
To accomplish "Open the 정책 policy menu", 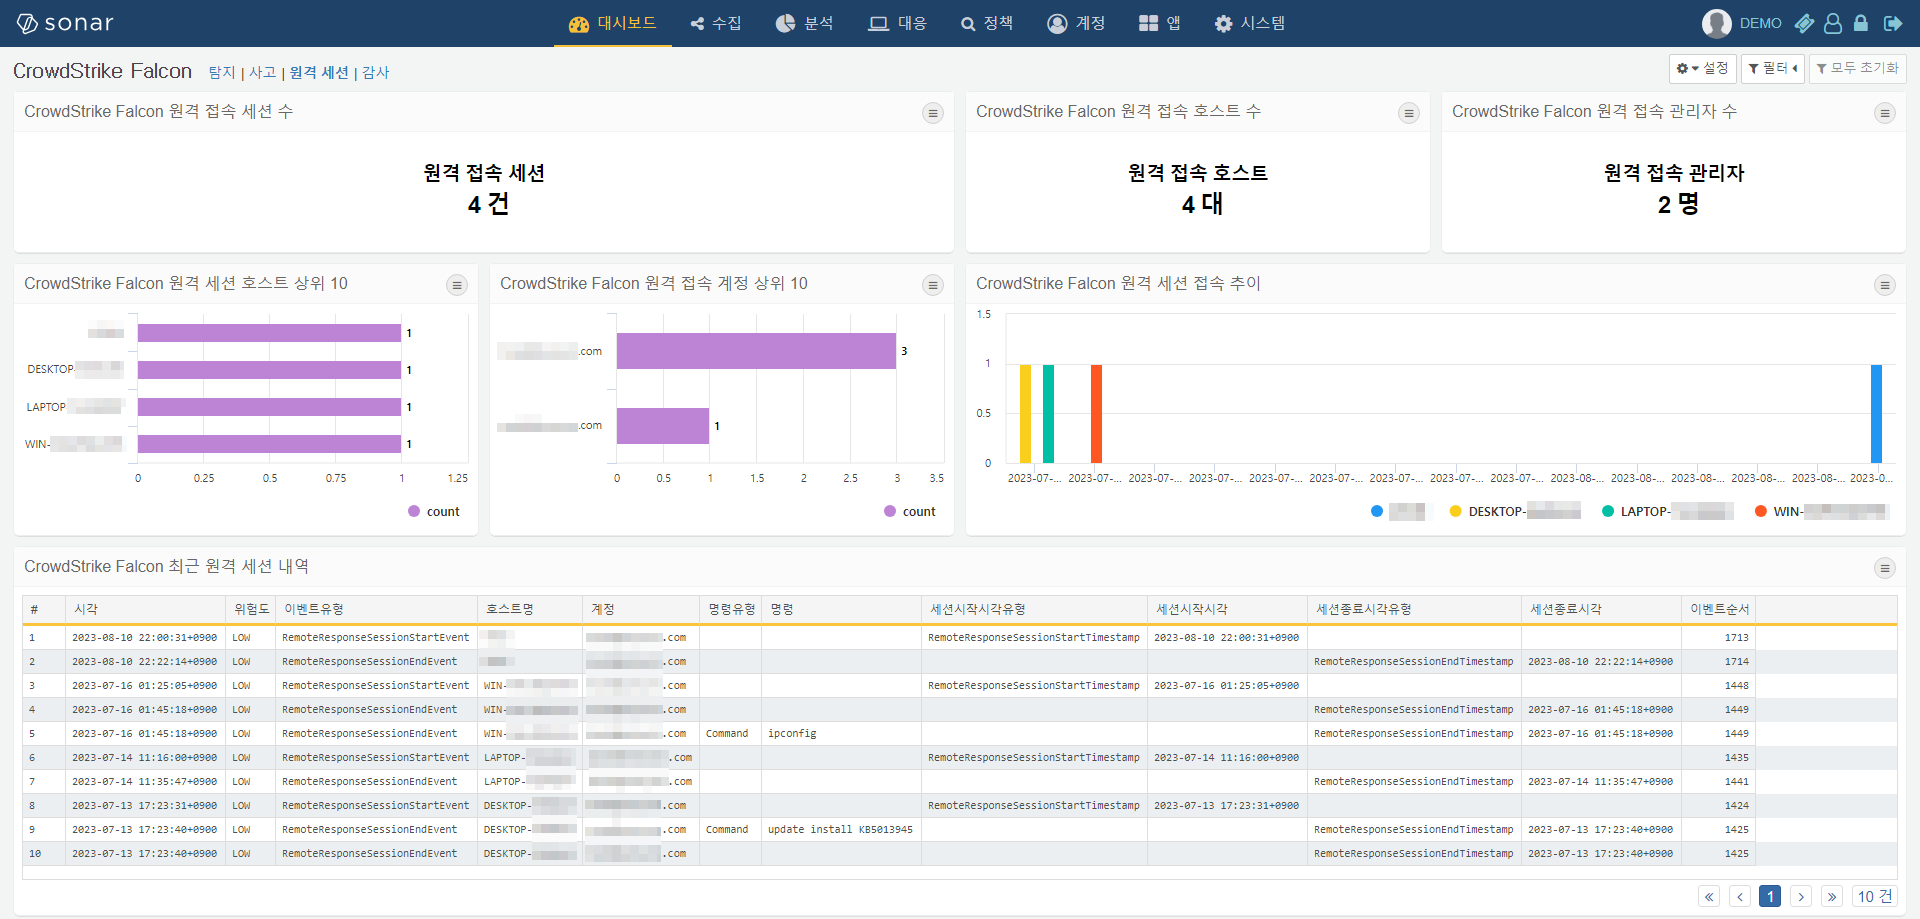I will 987,23.
